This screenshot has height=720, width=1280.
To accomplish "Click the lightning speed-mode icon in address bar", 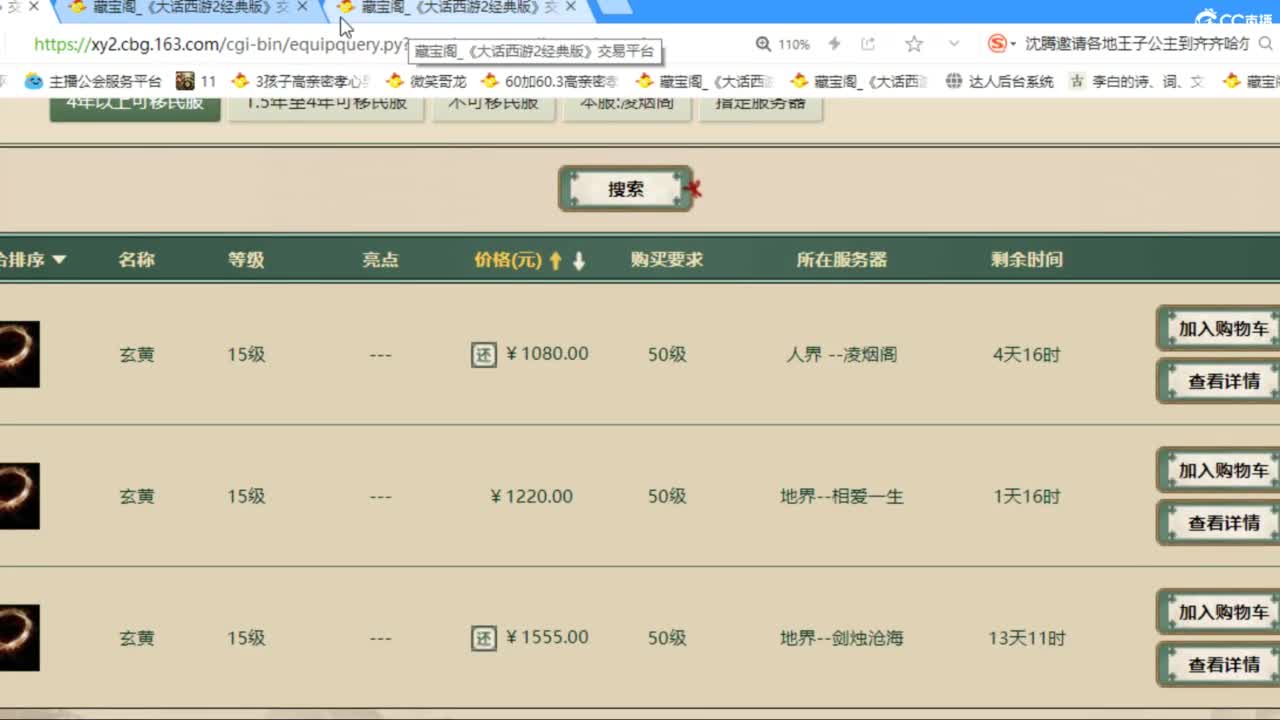I will pyautogui.click(x=835, y=44).
